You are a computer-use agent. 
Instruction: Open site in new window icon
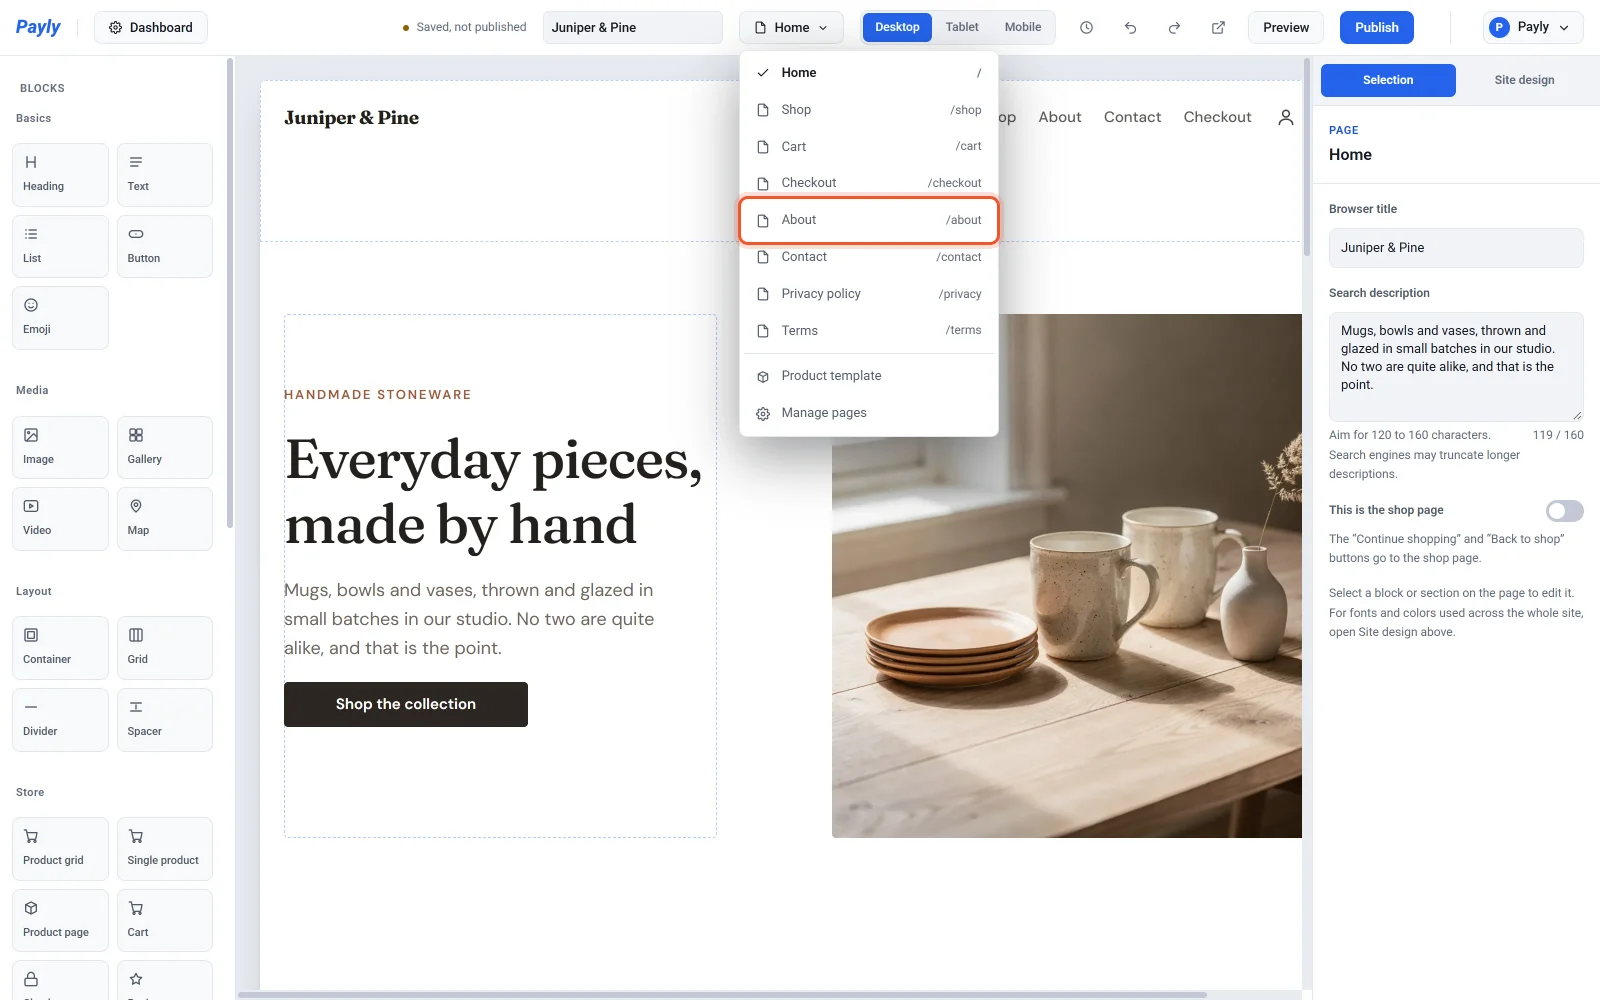point(1218,28)
